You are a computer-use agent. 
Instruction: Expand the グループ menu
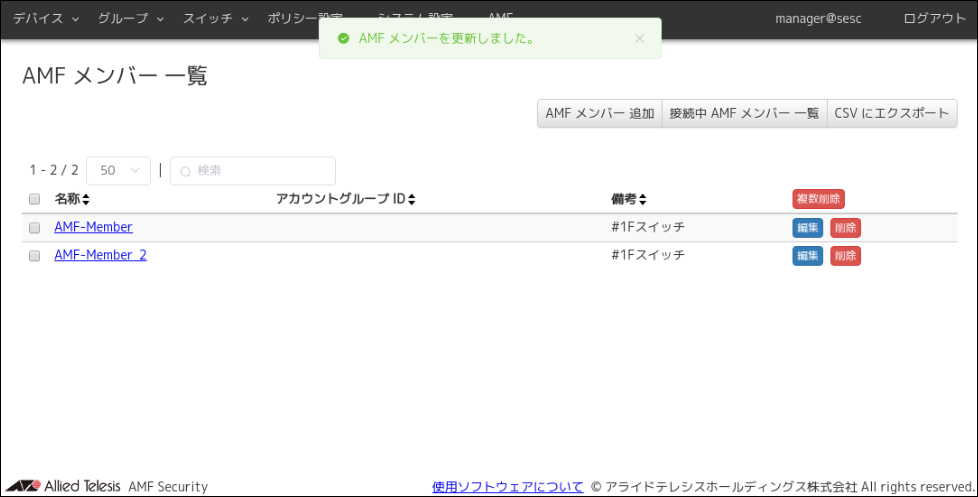coord(131,18)
